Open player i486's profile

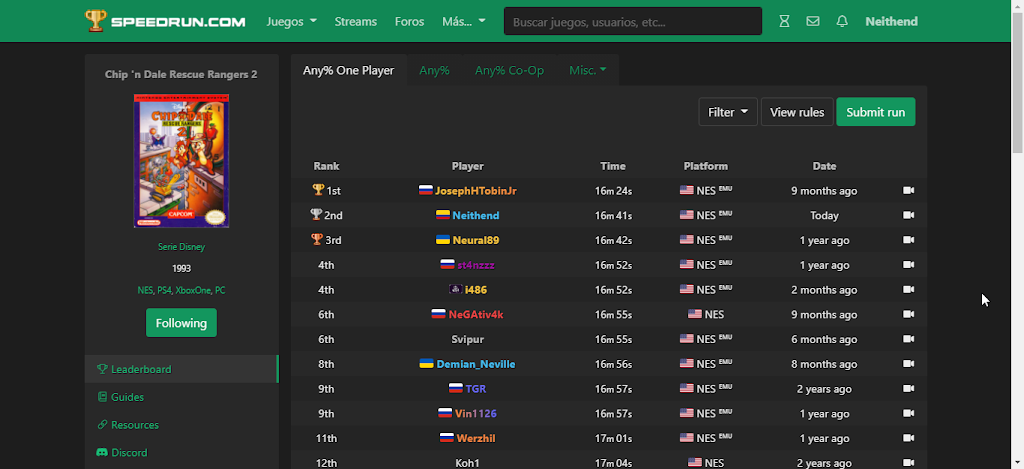tap(475, 290)
